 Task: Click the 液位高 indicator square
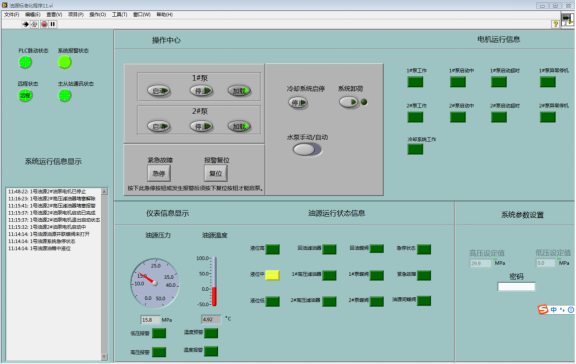(273, 249)
